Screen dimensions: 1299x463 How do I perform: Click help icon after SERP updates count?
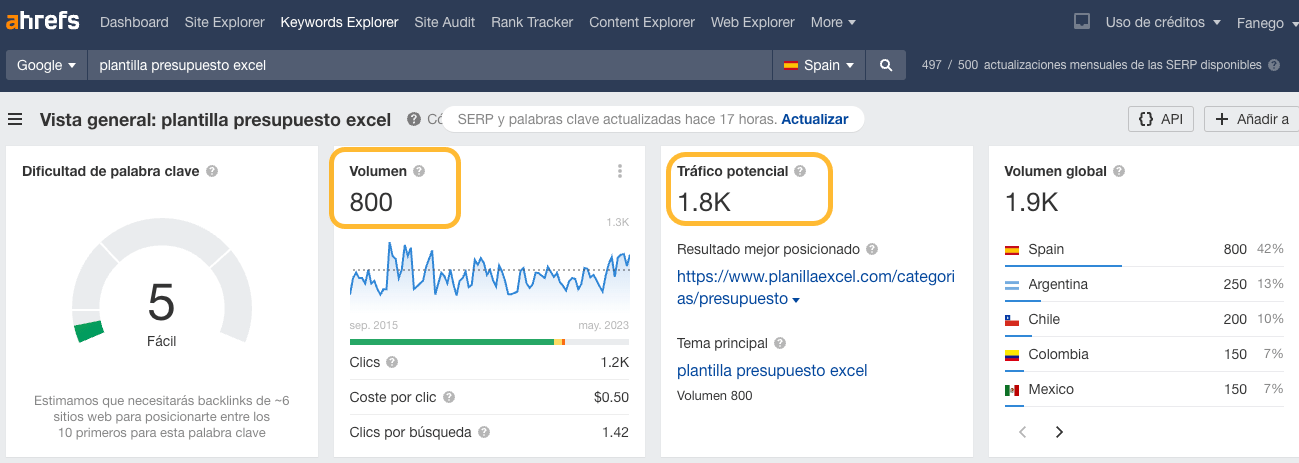[x=1274, y=65]
